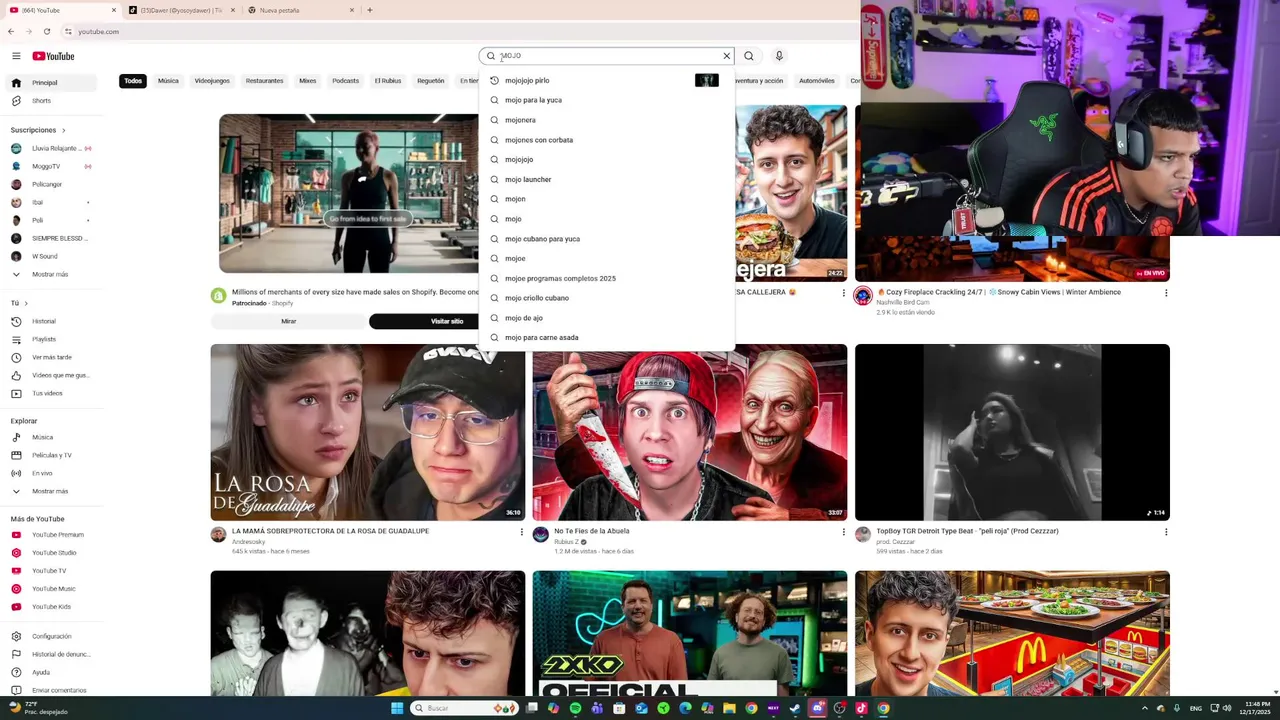The width and height of the screenshot is (1280, 720).
Task: Open Shorts in the sidebar
Action: click(50, 101)
